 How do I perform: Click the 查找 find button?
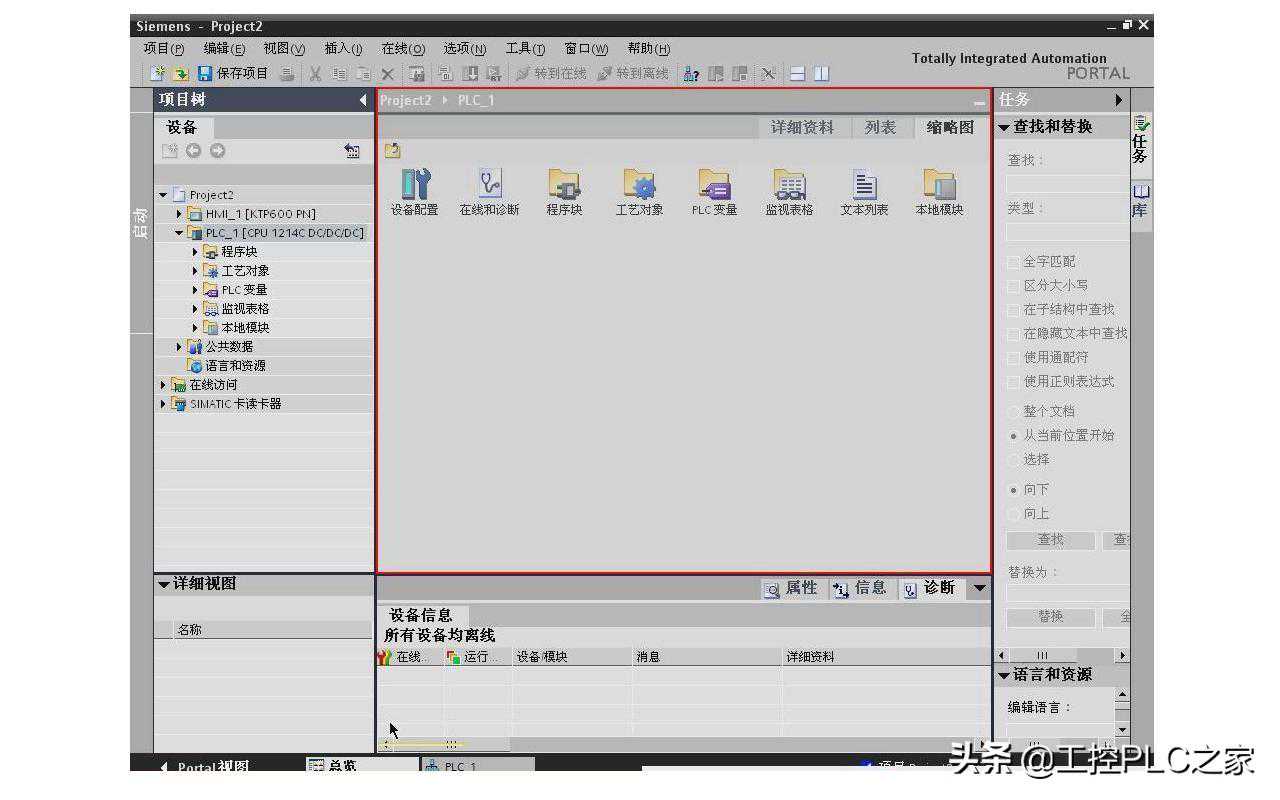coord(1050,540)
